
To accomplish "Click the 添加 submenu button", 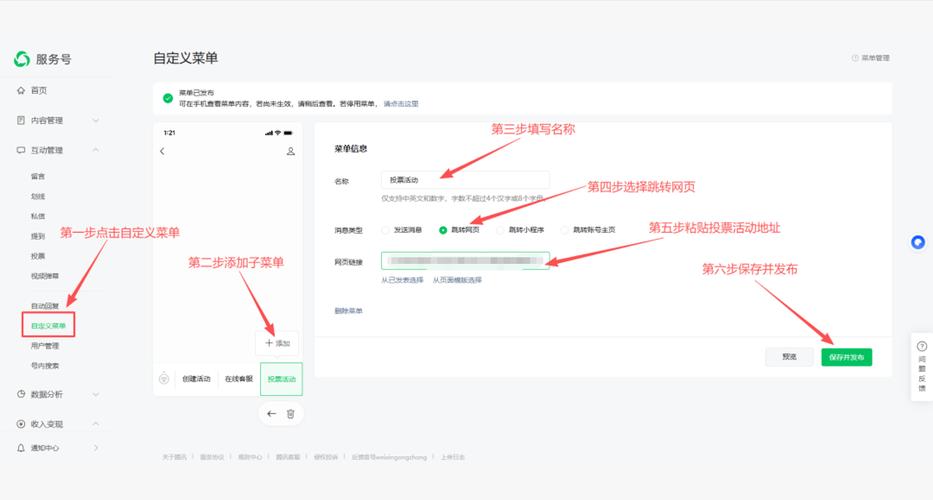I will [277, 343].
